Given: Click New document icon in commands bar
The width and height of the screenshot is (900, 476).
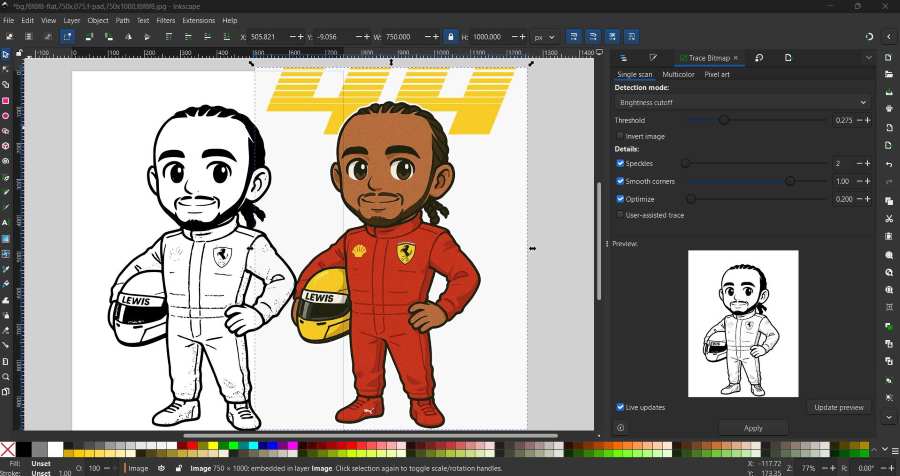Looking at the screenshot, I should tap(889, 58).
